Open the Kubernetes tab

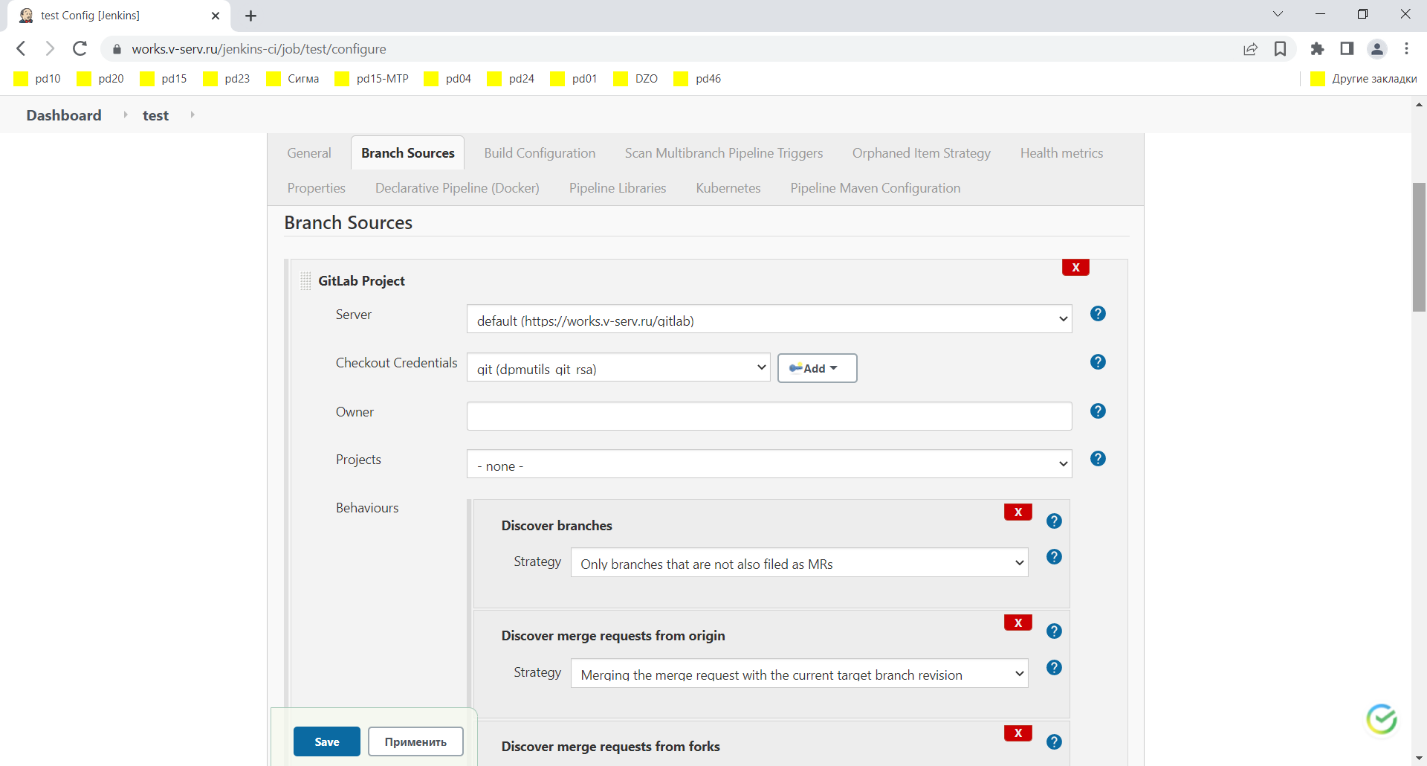[x=728, y=188]
